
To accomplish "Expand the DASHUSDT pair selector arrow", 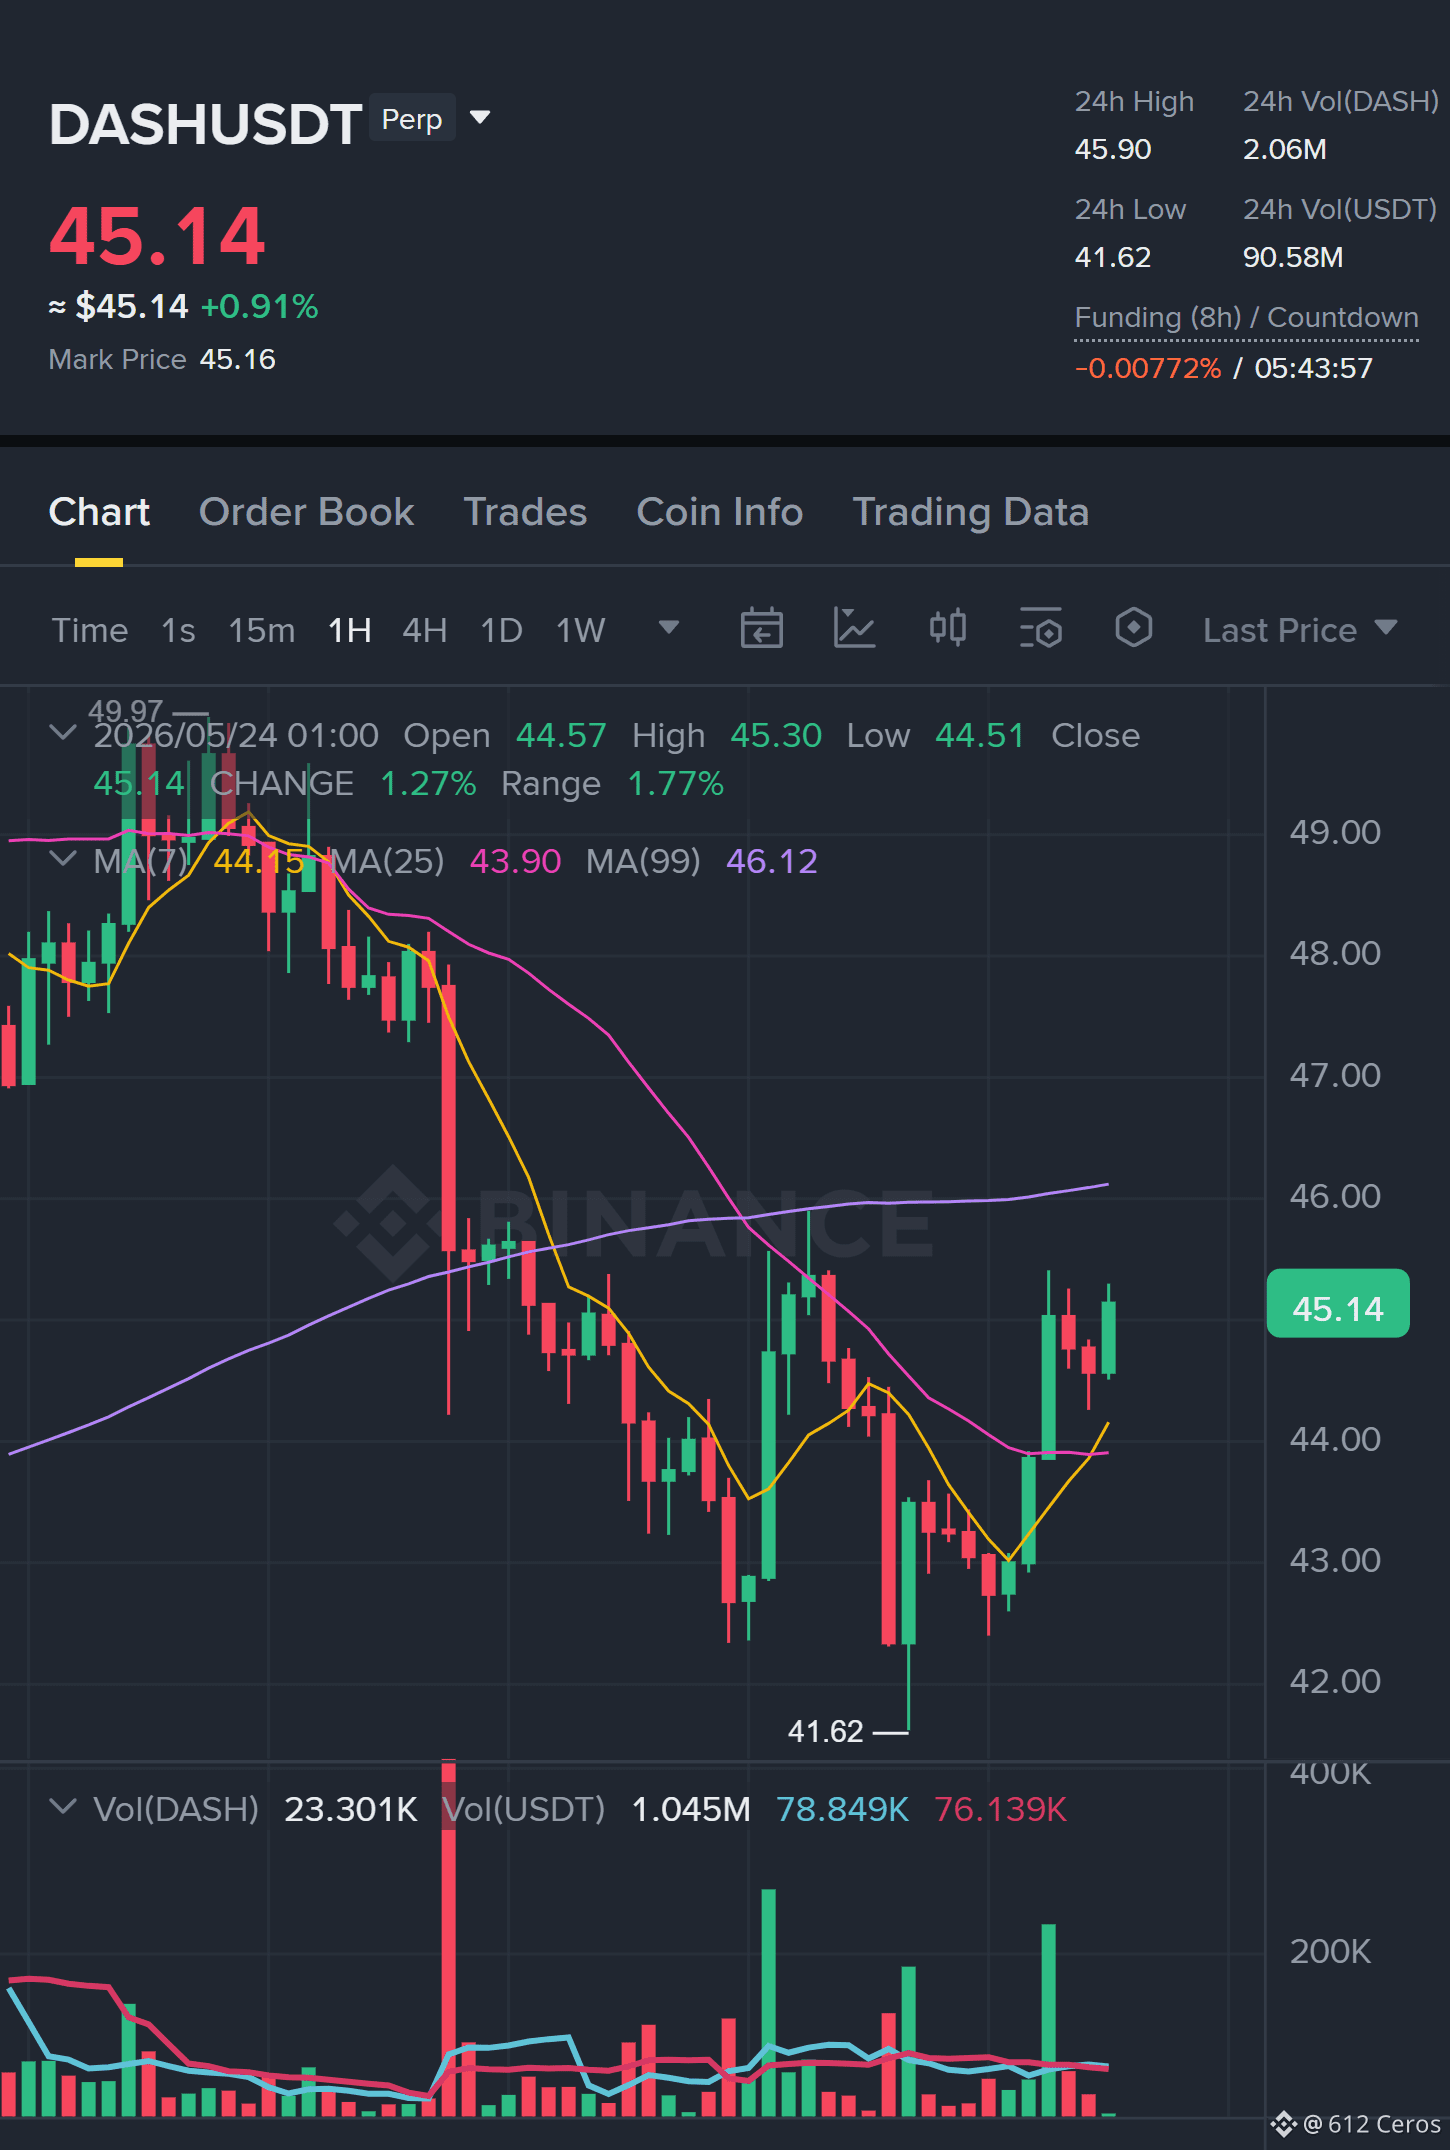I will pos(480,118).
